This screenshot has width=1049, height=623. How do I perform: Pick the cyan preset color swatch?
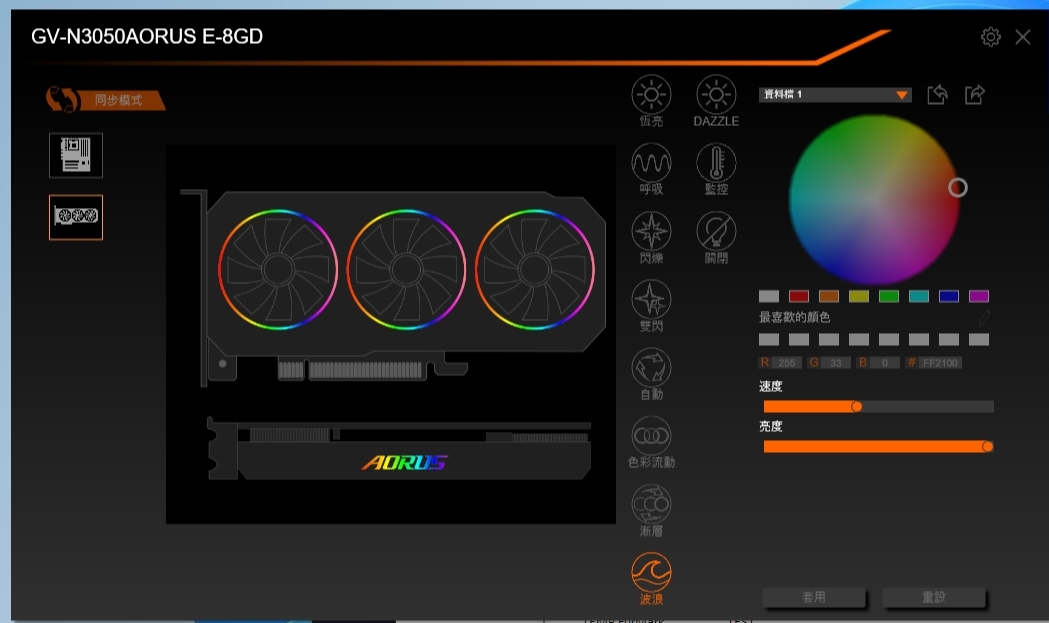point(919,296)
